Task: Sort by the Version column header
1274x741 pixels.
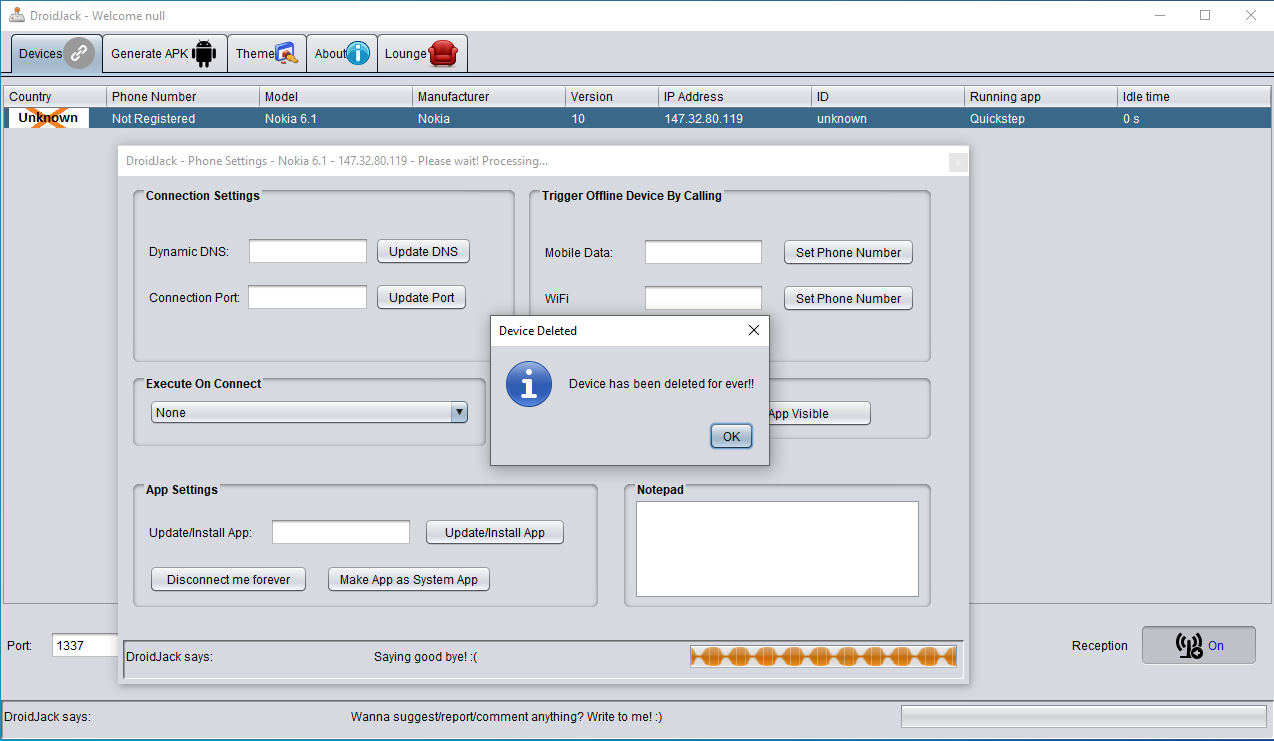Action: [x=612, y=97]
